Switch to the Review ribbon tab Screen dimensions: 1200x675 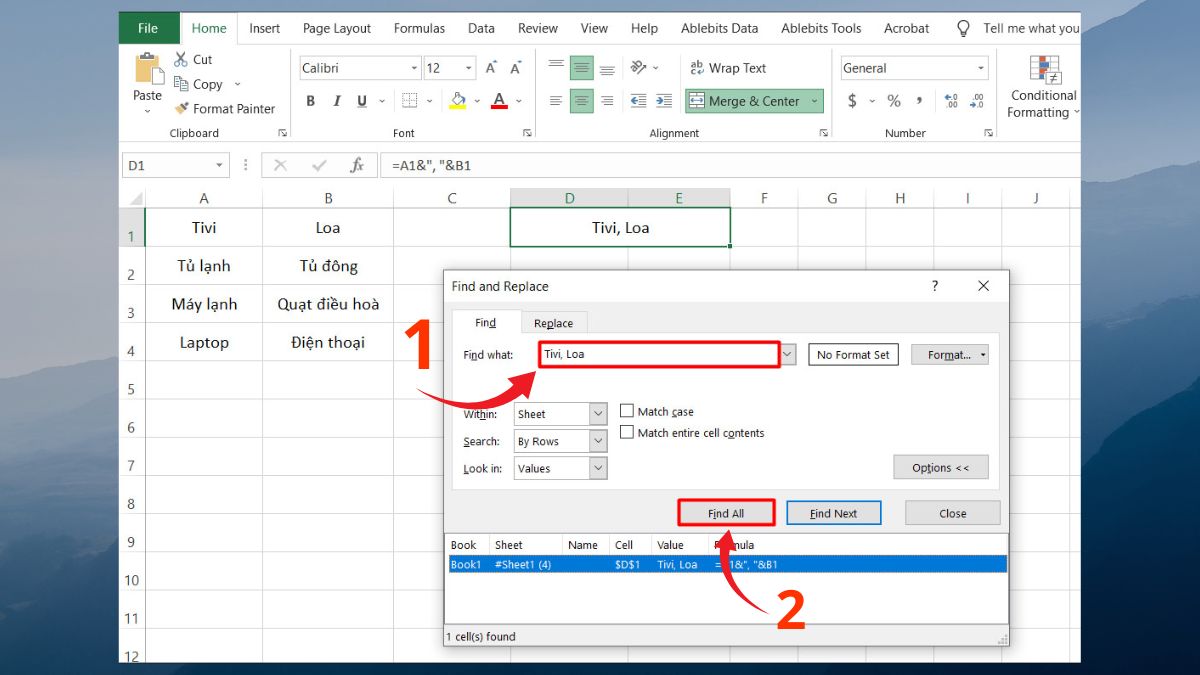(538, 28)
